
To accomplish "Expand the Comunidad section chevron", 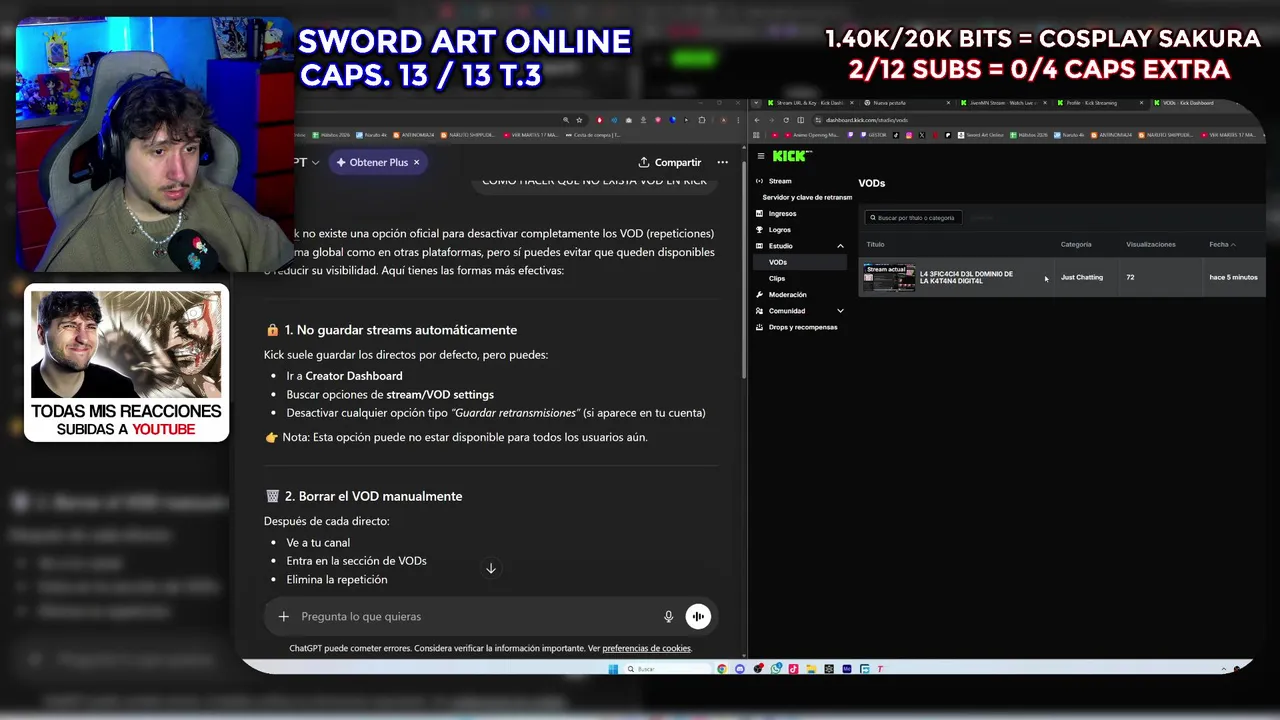I will 840,311.
